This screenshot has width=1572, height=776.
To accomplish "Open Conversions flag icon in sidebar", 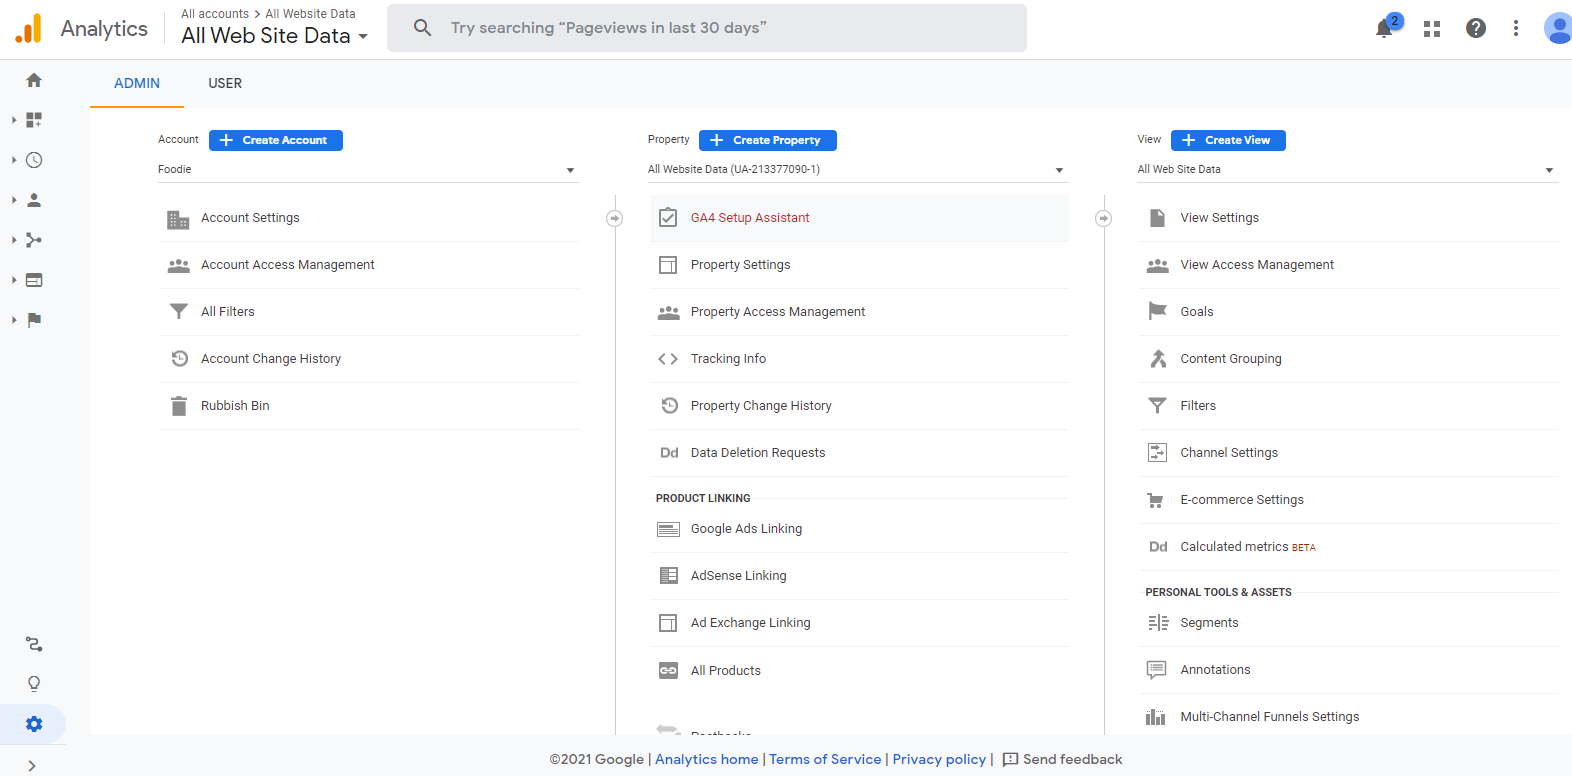I will coord(34,320).
